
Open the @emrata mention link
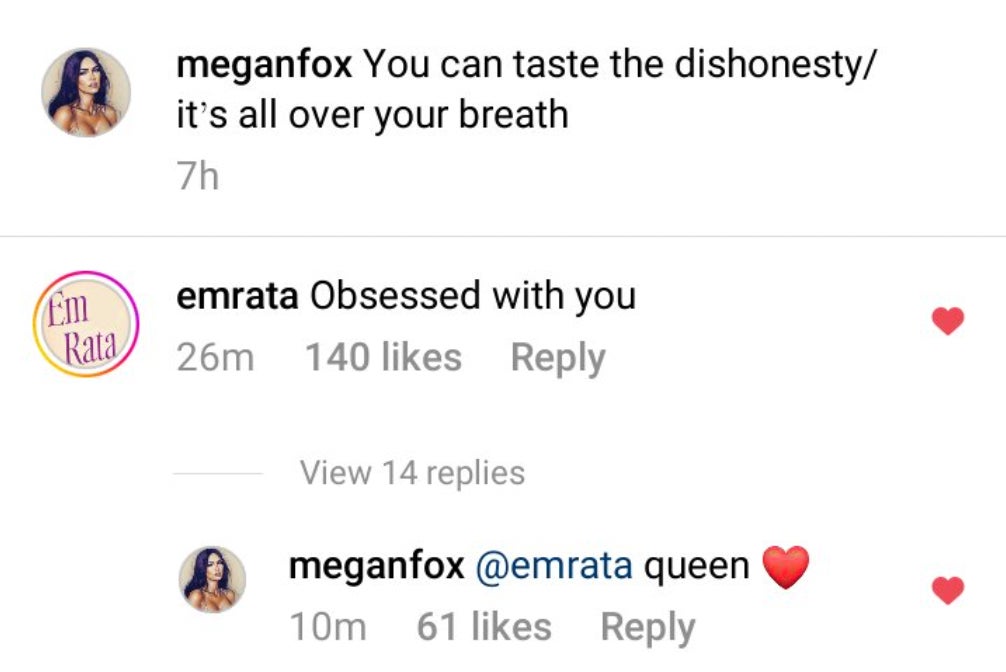tap(554, 566)
